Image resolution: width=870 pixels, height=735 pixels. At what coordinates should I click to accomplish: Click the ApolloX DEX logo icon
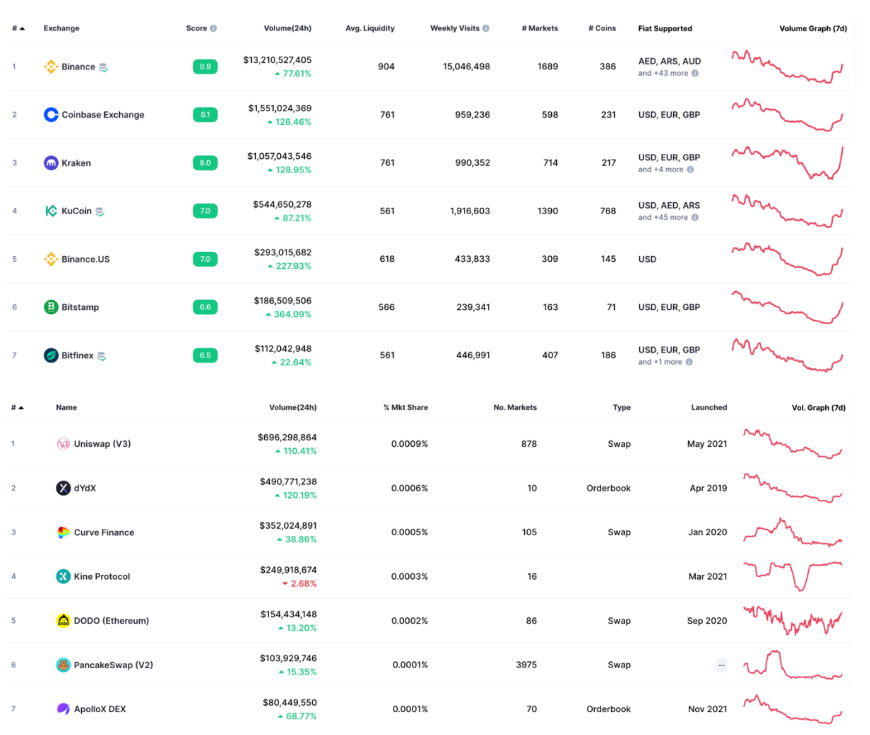(63, 709)
